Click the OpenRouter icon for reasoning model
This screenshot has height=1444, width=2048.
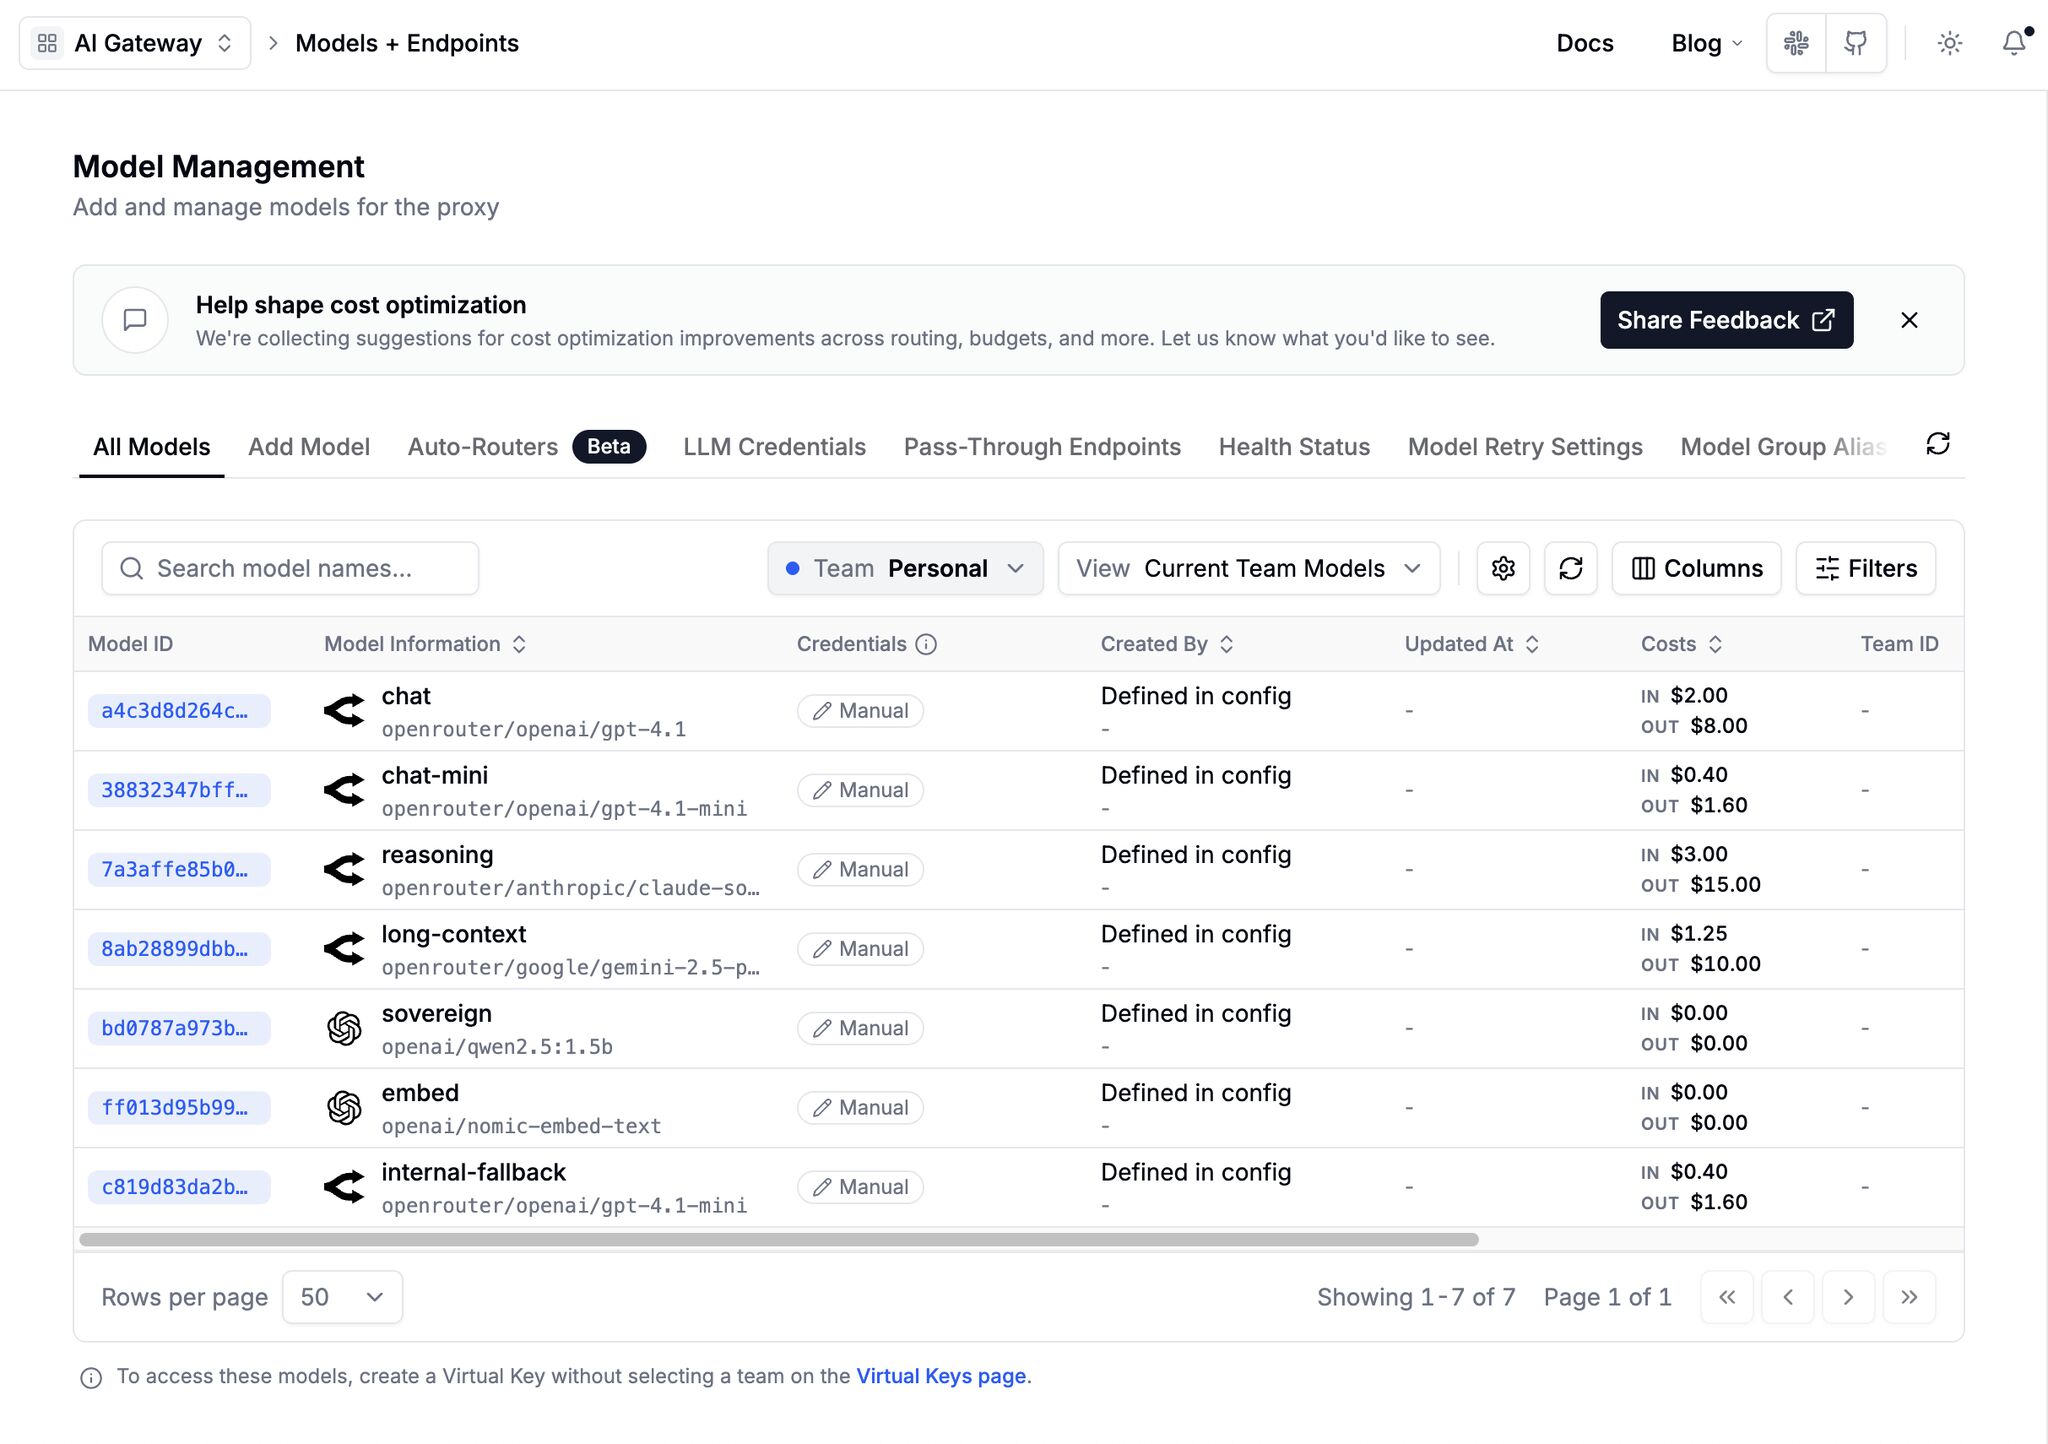click(344, 870)
